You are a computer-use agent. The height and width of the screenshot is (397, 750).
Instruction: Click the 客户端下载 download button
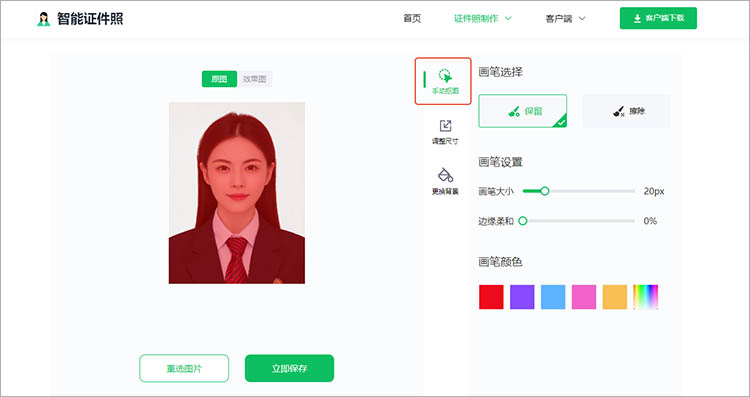658,18
